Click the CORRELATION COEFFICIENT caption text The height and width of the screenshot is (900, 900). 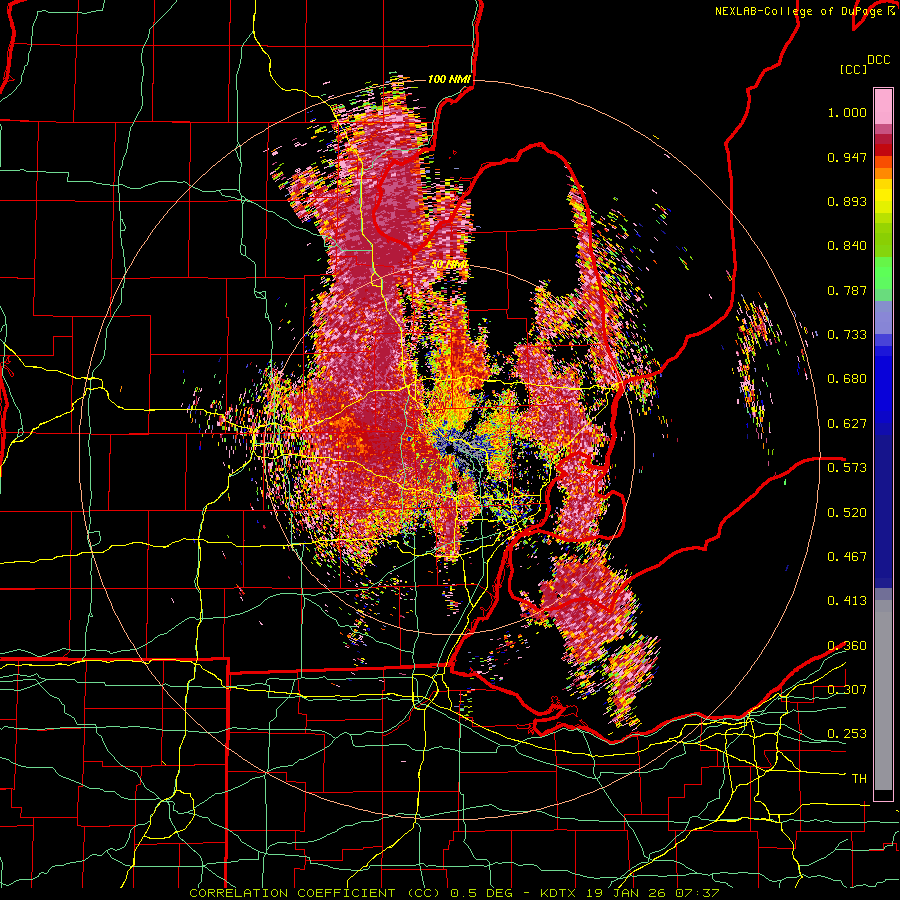coord(292,893)
